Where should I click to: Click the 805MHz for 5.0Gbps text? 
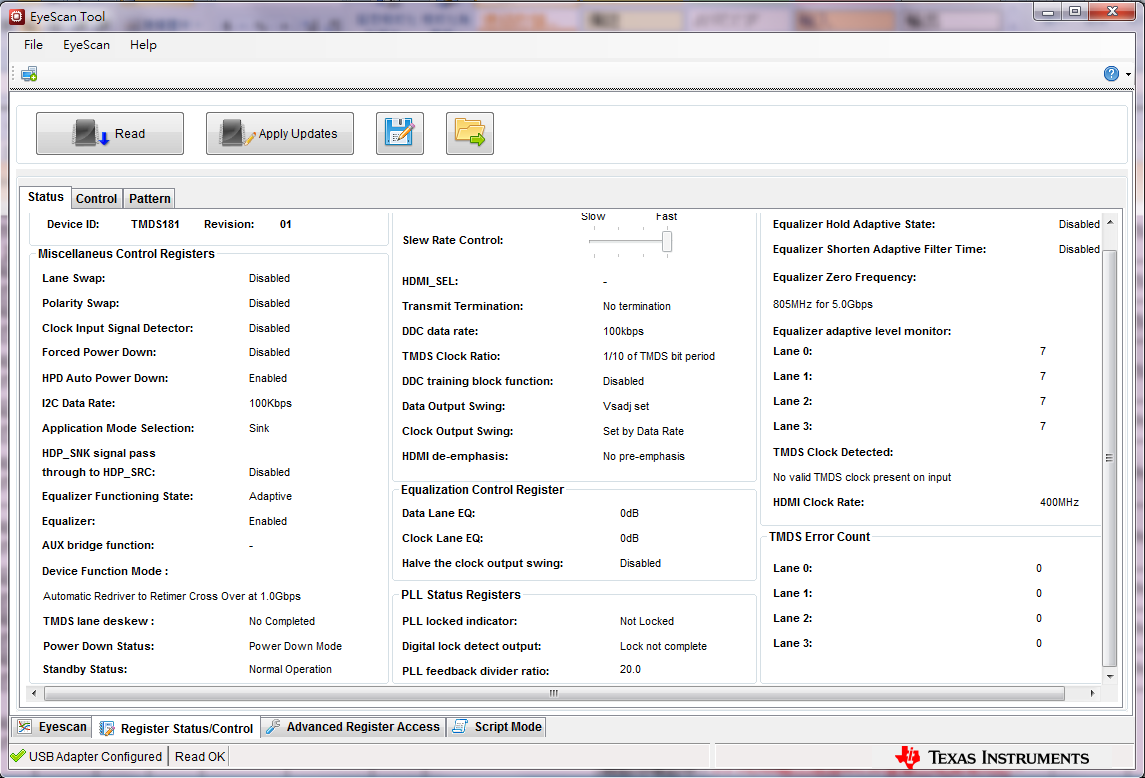pos(823,304)
